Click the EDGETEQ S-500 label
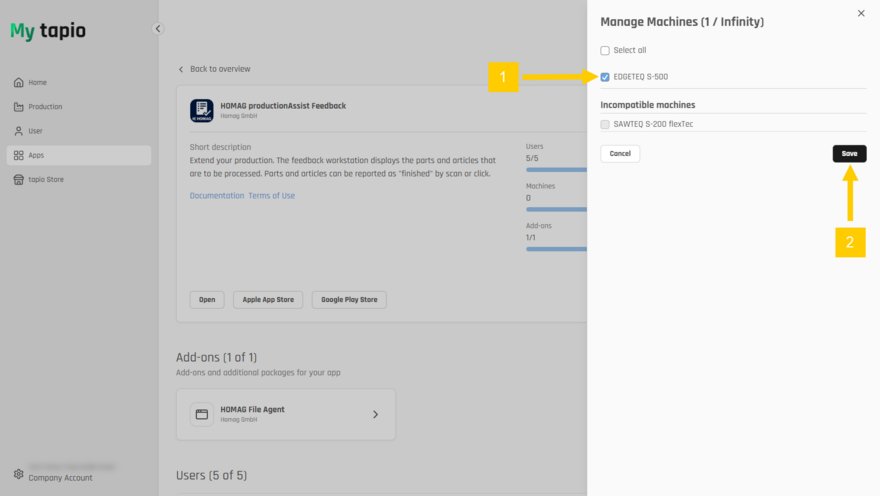 [640, 77]
